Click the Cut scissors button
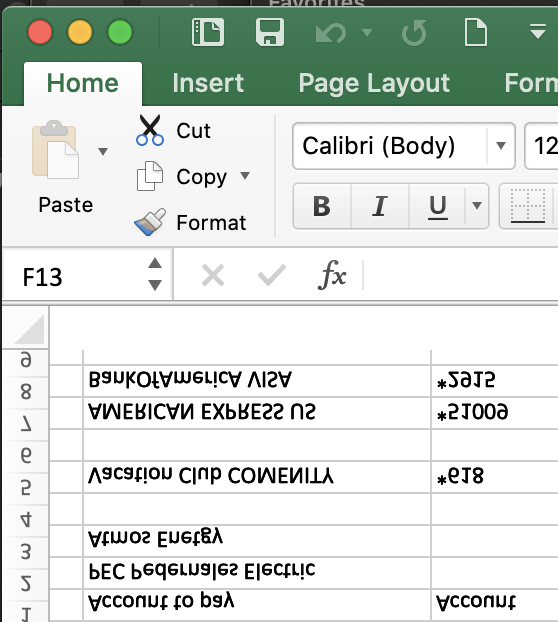The width and height of the screenshot is (558, 622). [174, 131]
